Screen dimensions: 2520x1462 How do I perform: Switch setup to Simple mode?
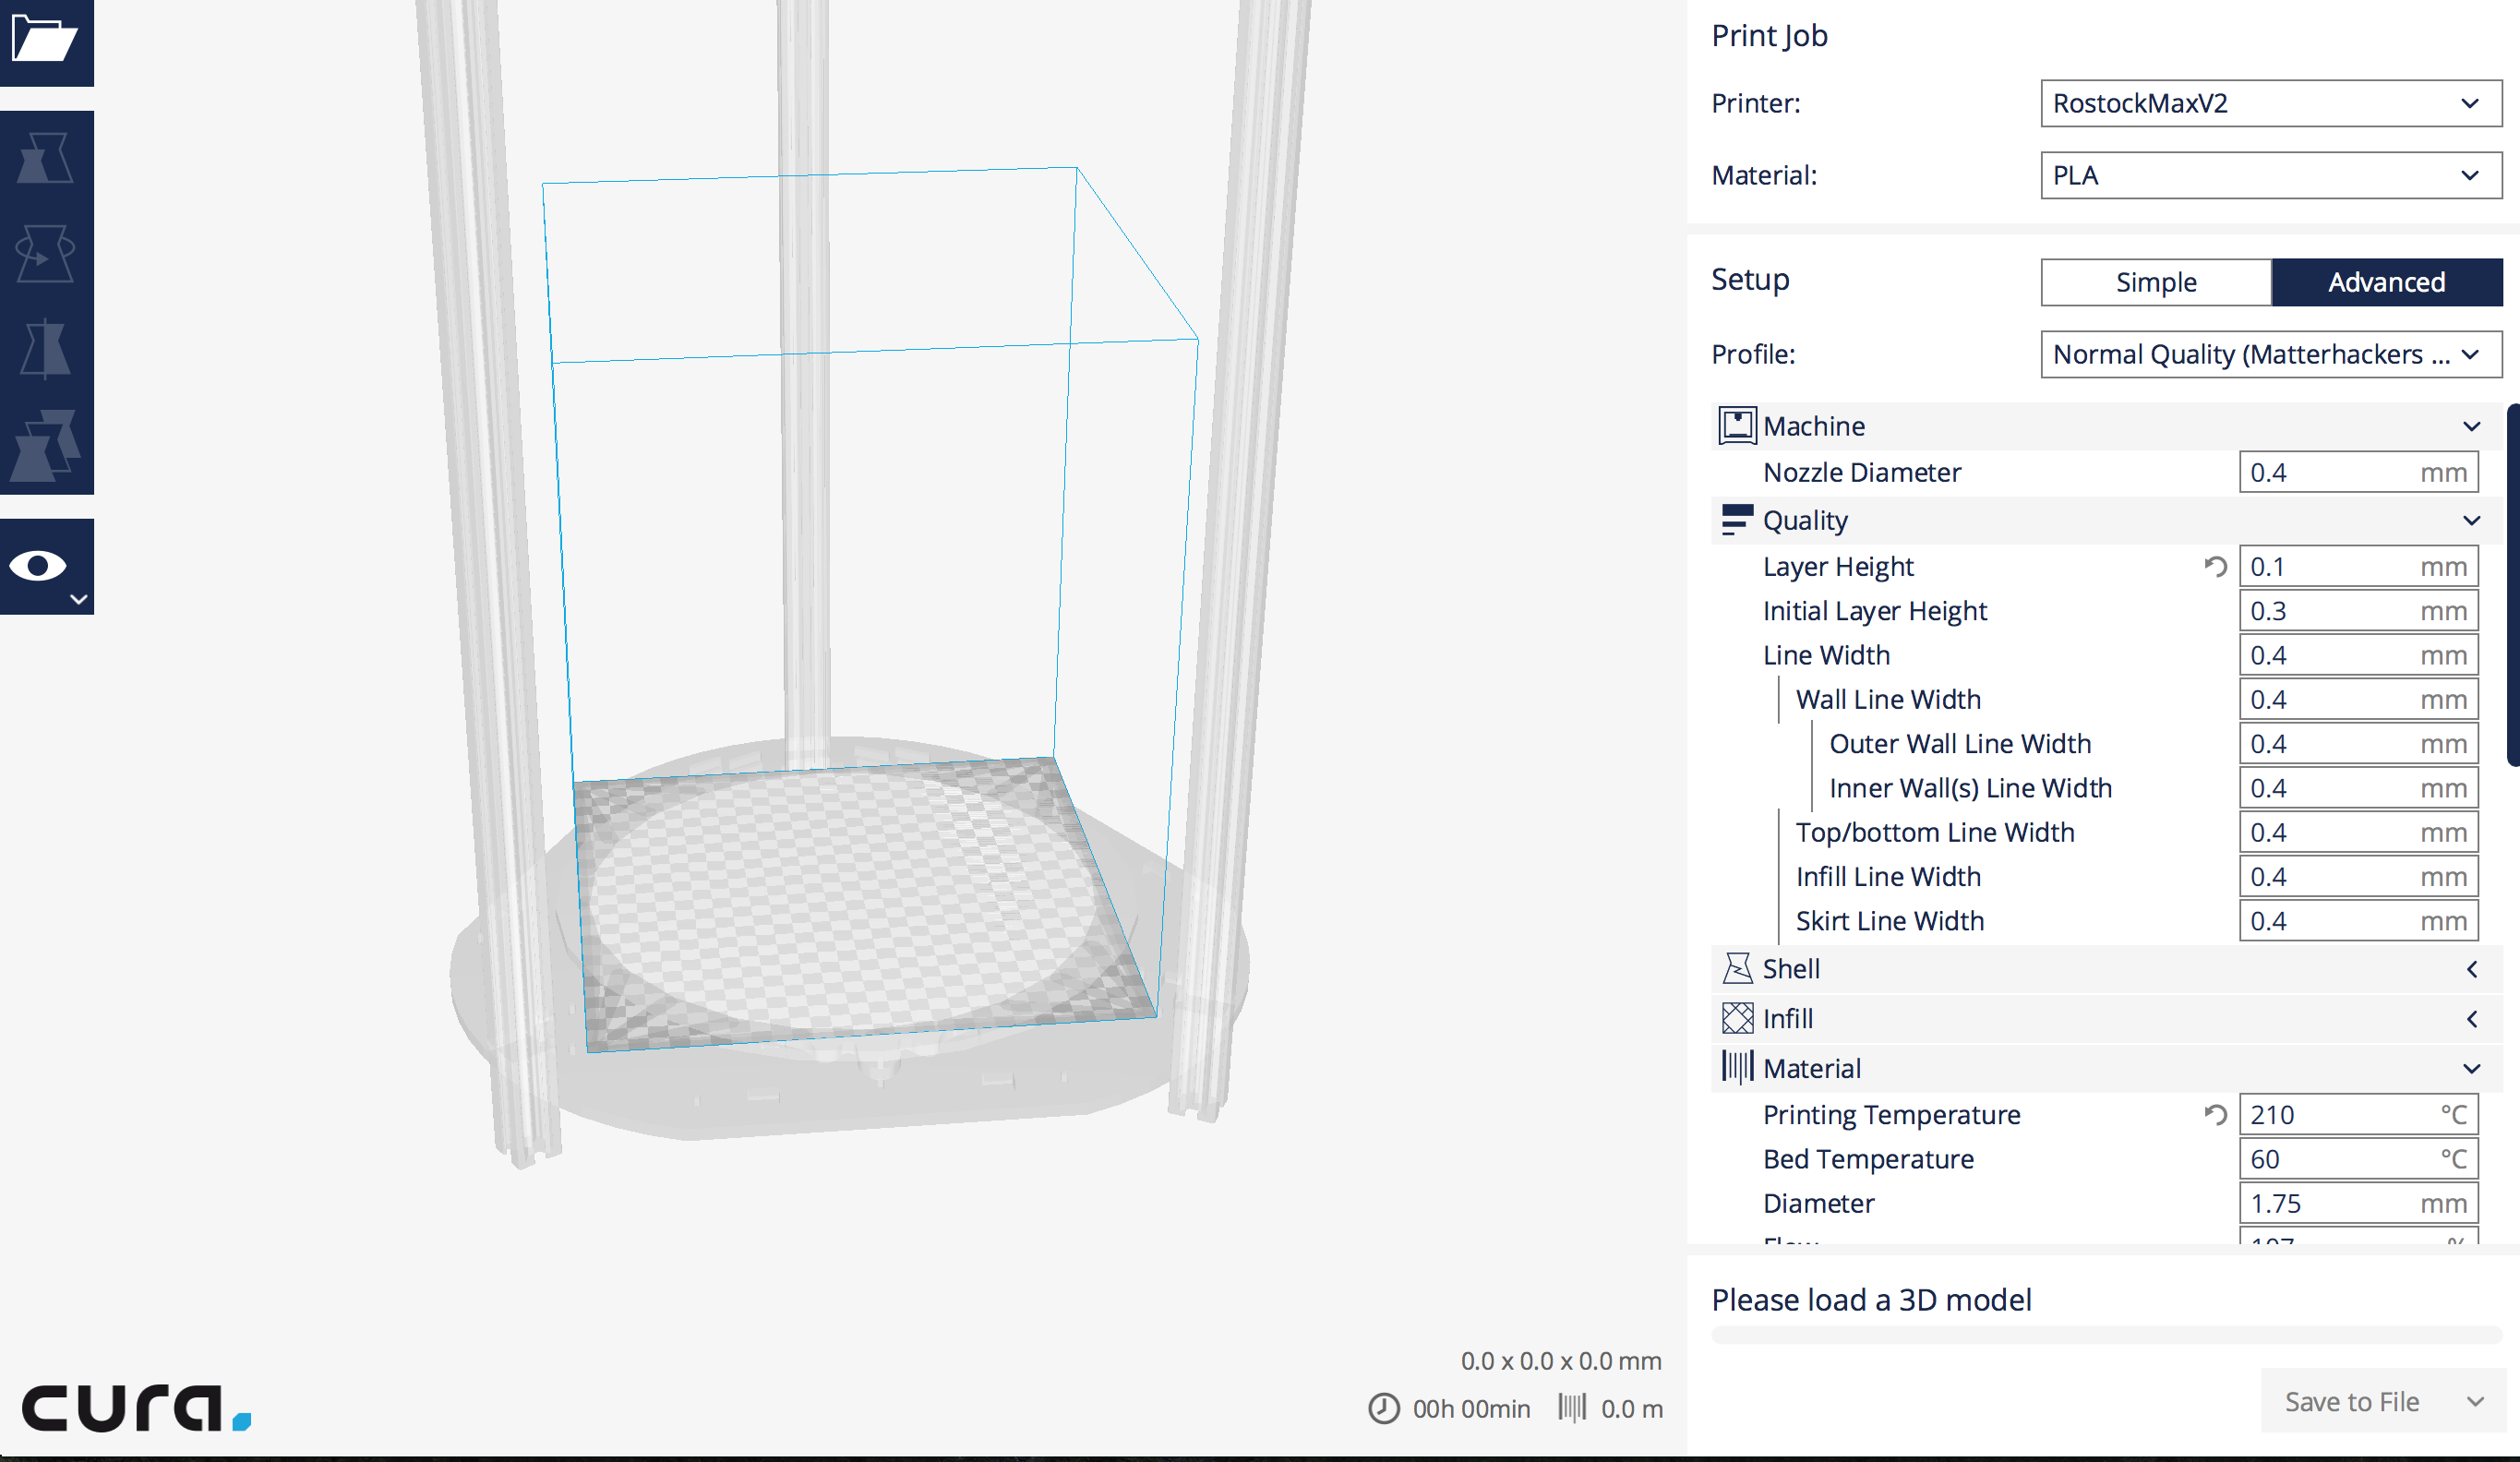[x=2155, y=282]
